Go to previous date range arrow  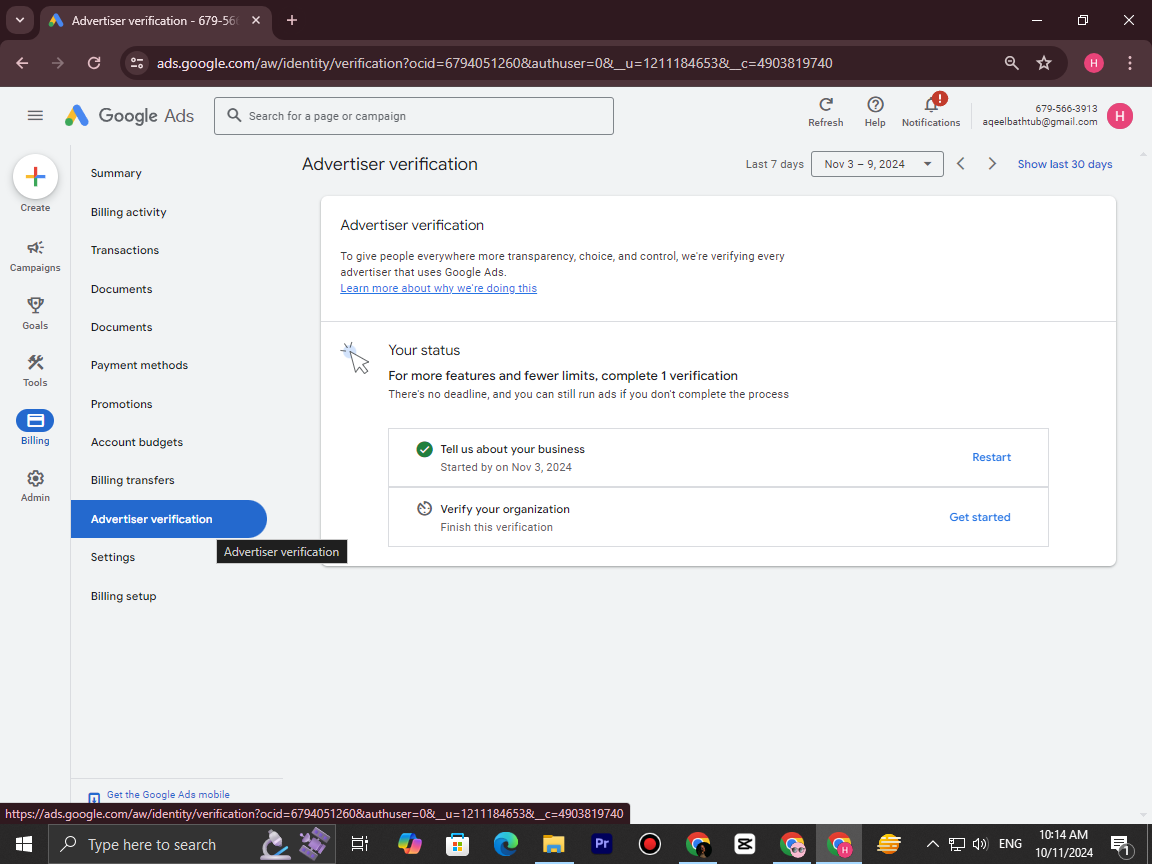pyautogui.click(x=960, y=164)
